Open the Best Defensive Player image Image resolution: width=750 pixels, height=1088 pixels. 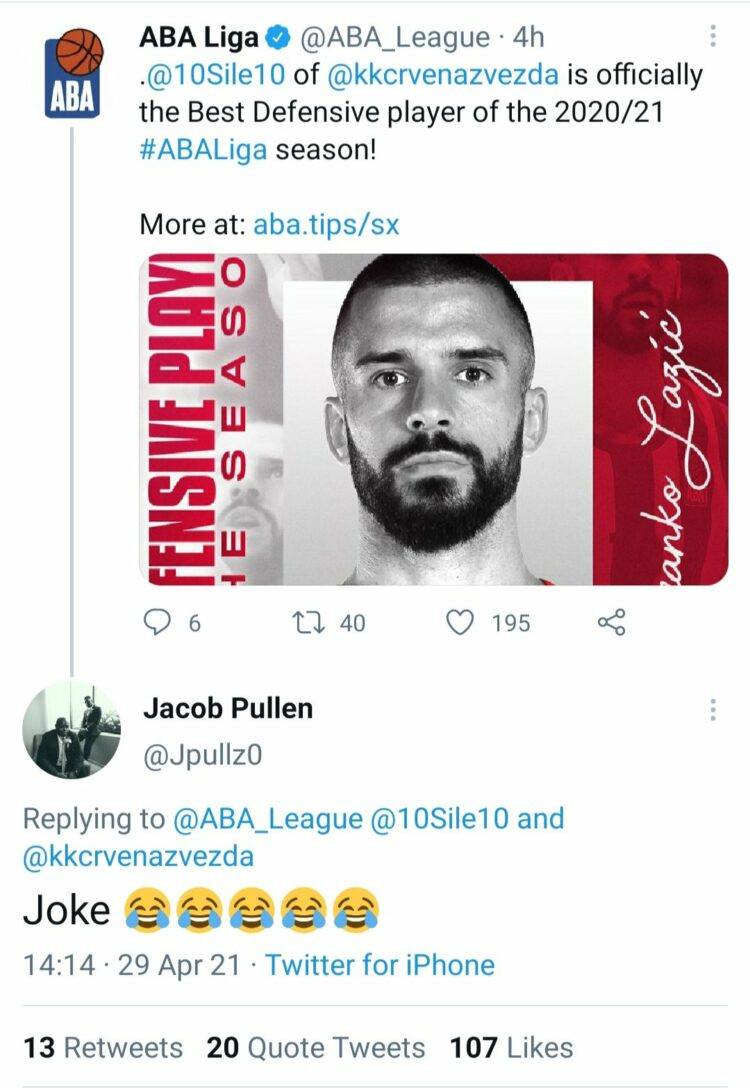pyautogui.click(x=433, y=419)
